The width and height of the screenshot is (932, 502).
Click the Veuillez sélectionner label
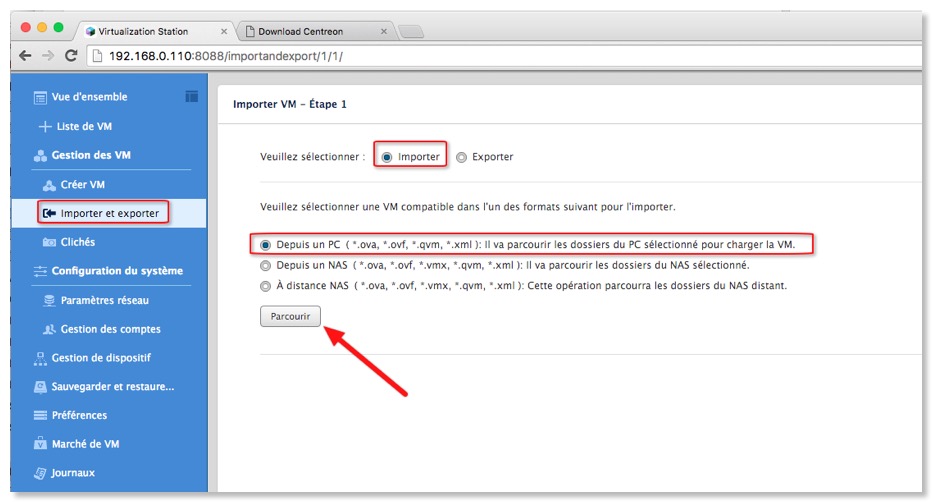pos(312,157)
